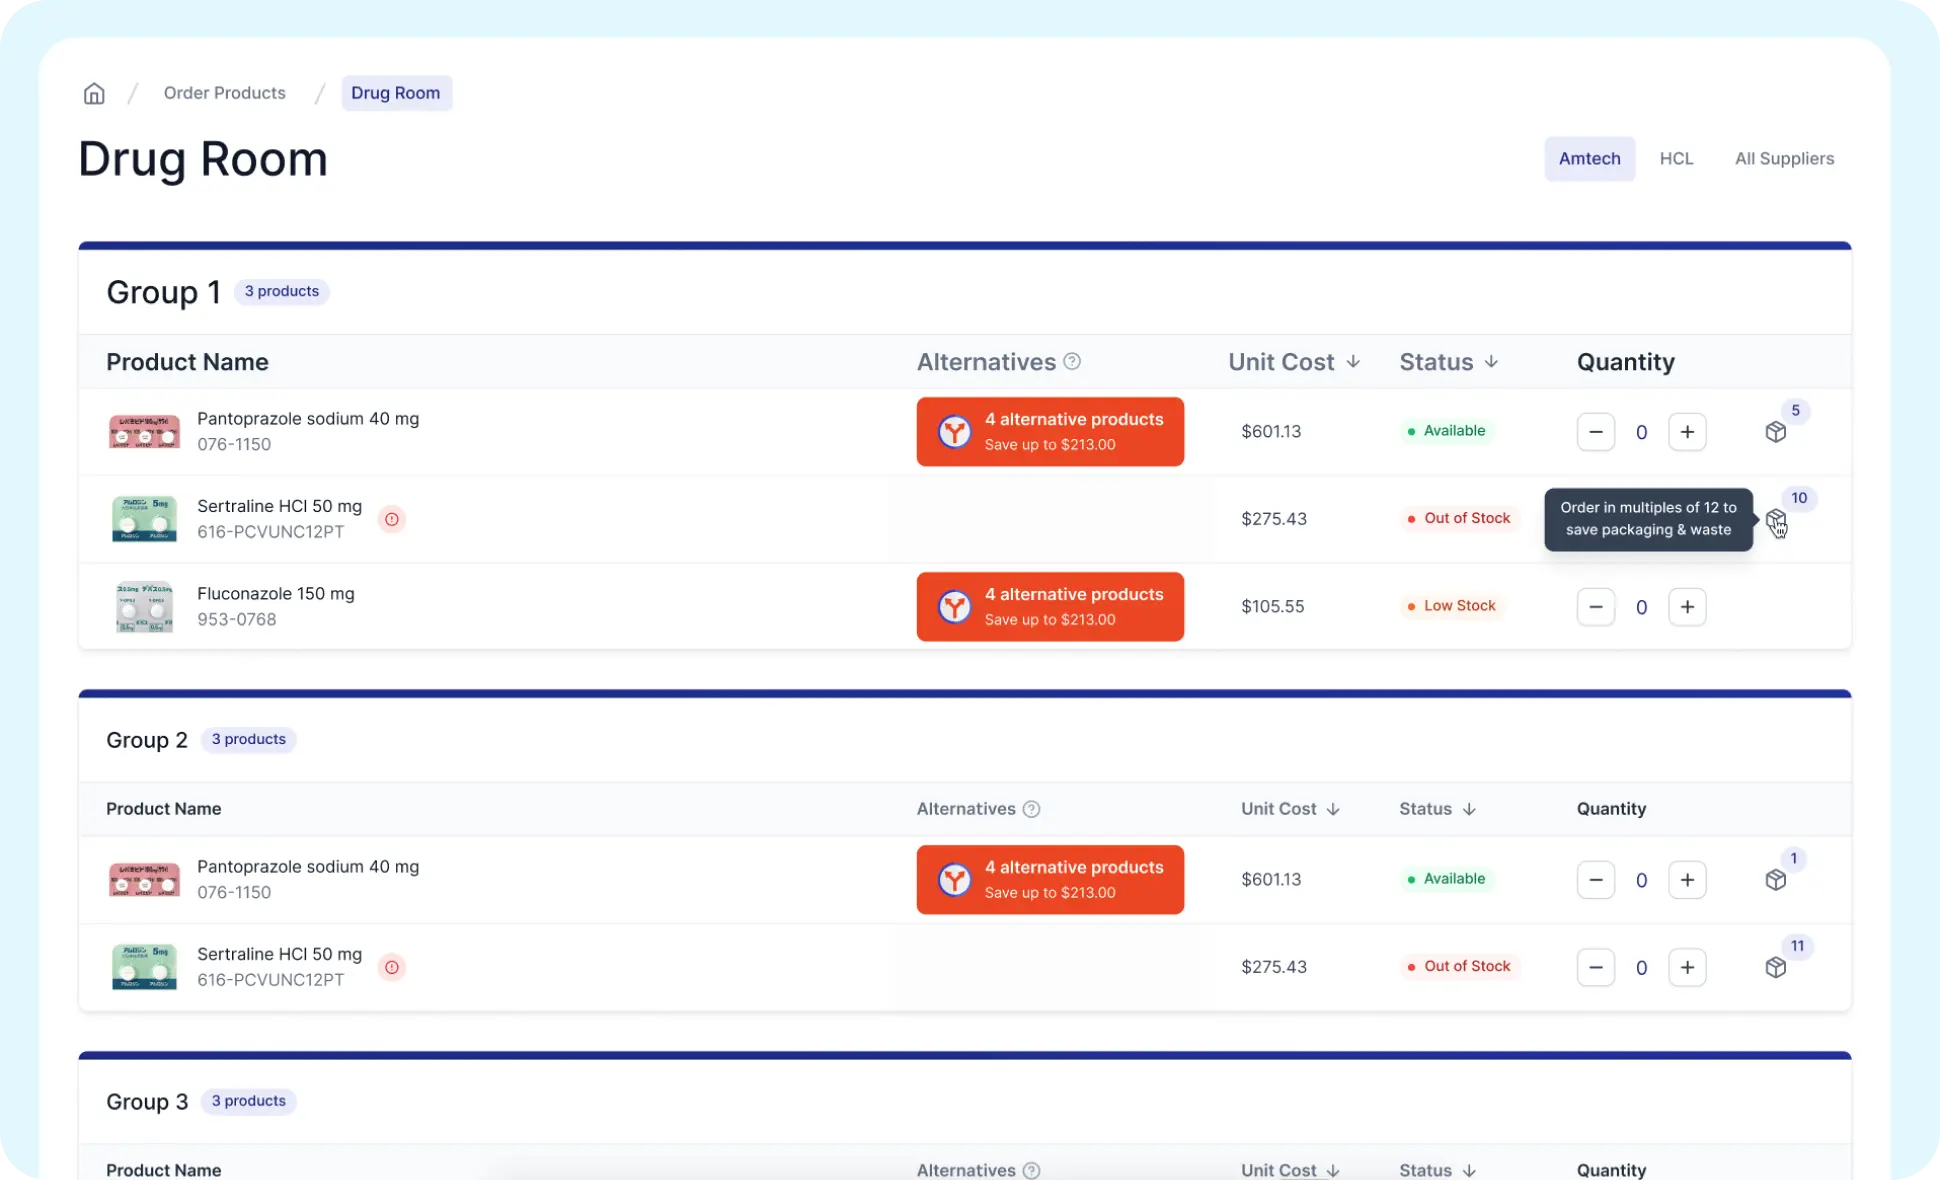This screenshot has width=1940, height=1180.
Task: Click warning icon beside Group 2 Sertraline
Action: pyautogui.click(x=392, y=967)
